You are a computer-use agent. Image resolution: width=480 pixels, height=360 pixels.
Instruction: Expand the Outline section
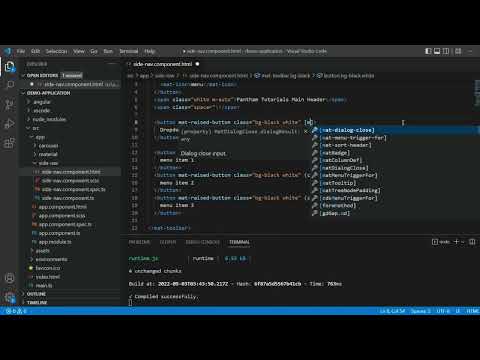[x=36, y=294]
